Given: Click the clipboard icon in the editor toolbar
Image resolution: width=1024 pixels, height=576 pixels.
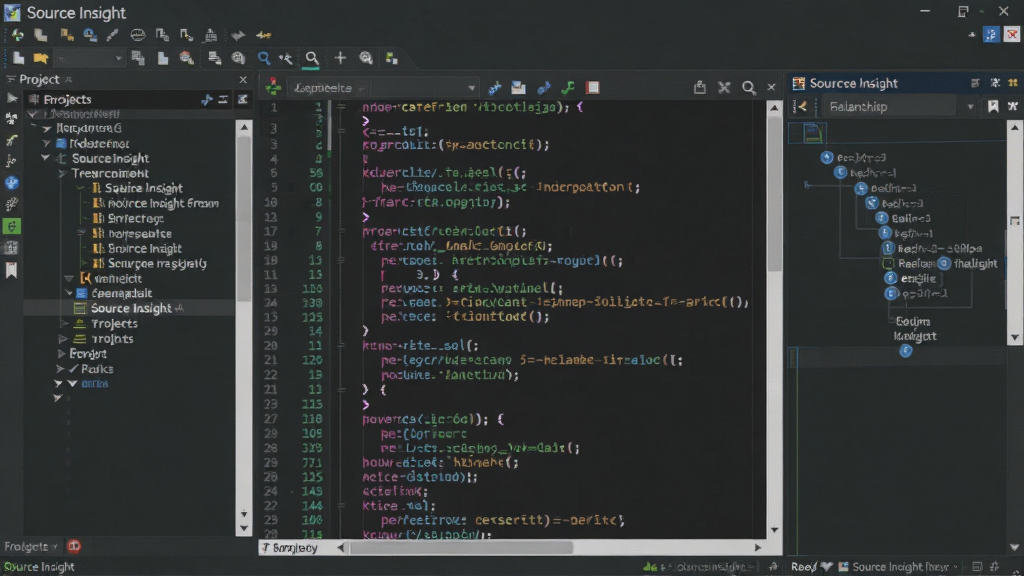Looking at the screenshot, I should click(699, 88).
